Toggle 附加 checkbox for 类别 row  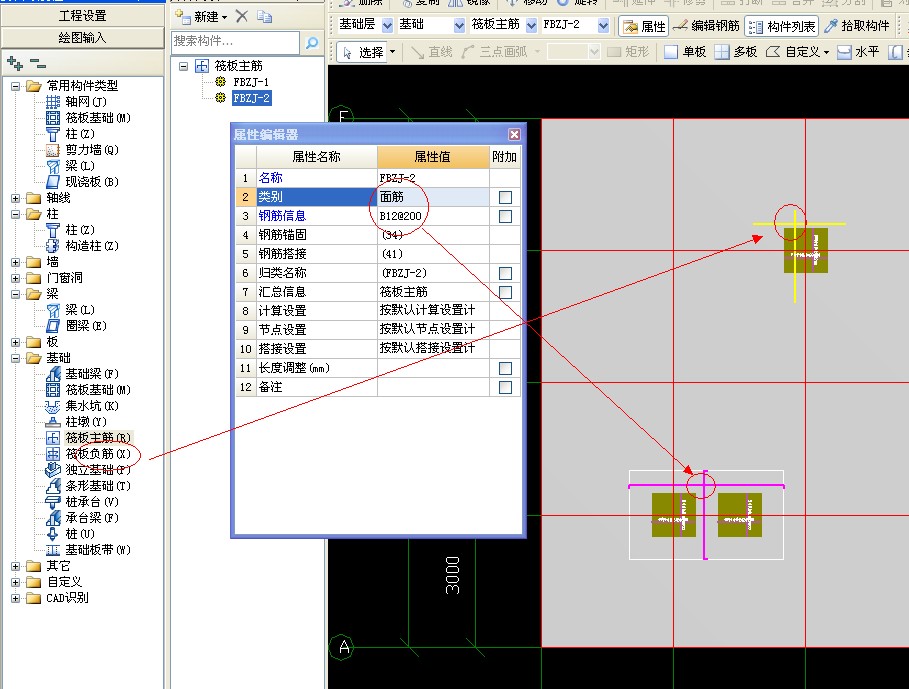click(x=506, y=198)
